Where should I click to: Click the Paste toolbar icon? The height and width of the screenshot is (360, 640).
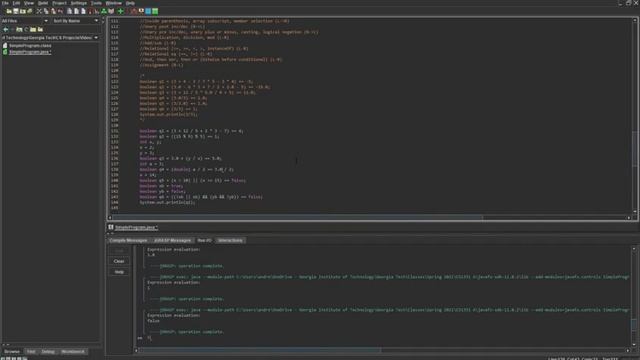tap(53, 11)
